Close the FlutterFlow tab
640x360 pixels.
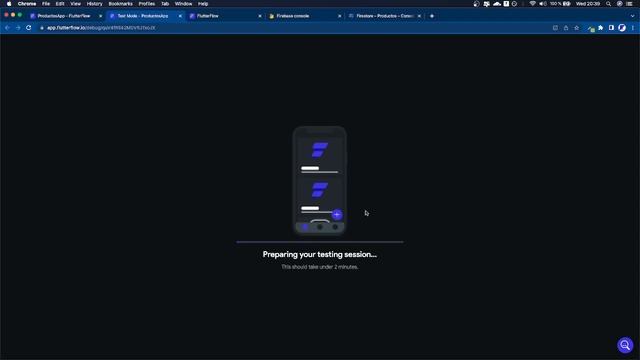[260, 16]
